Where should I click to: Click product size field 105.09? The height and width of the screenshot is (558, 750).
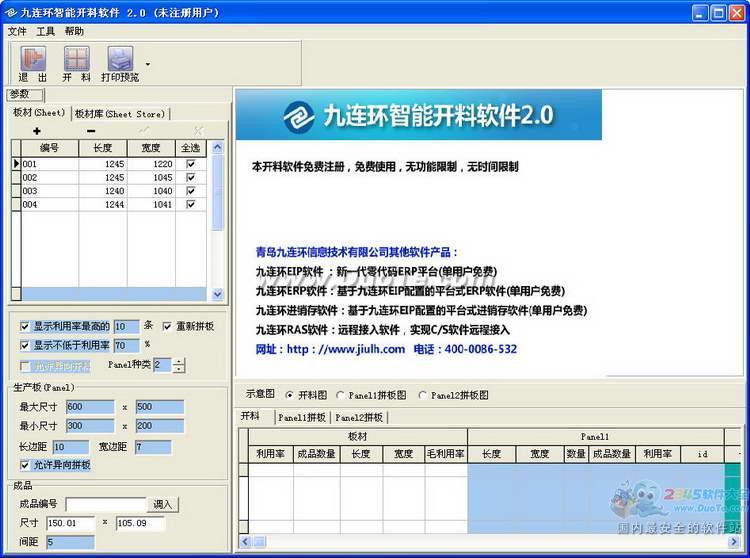[141, 523]
